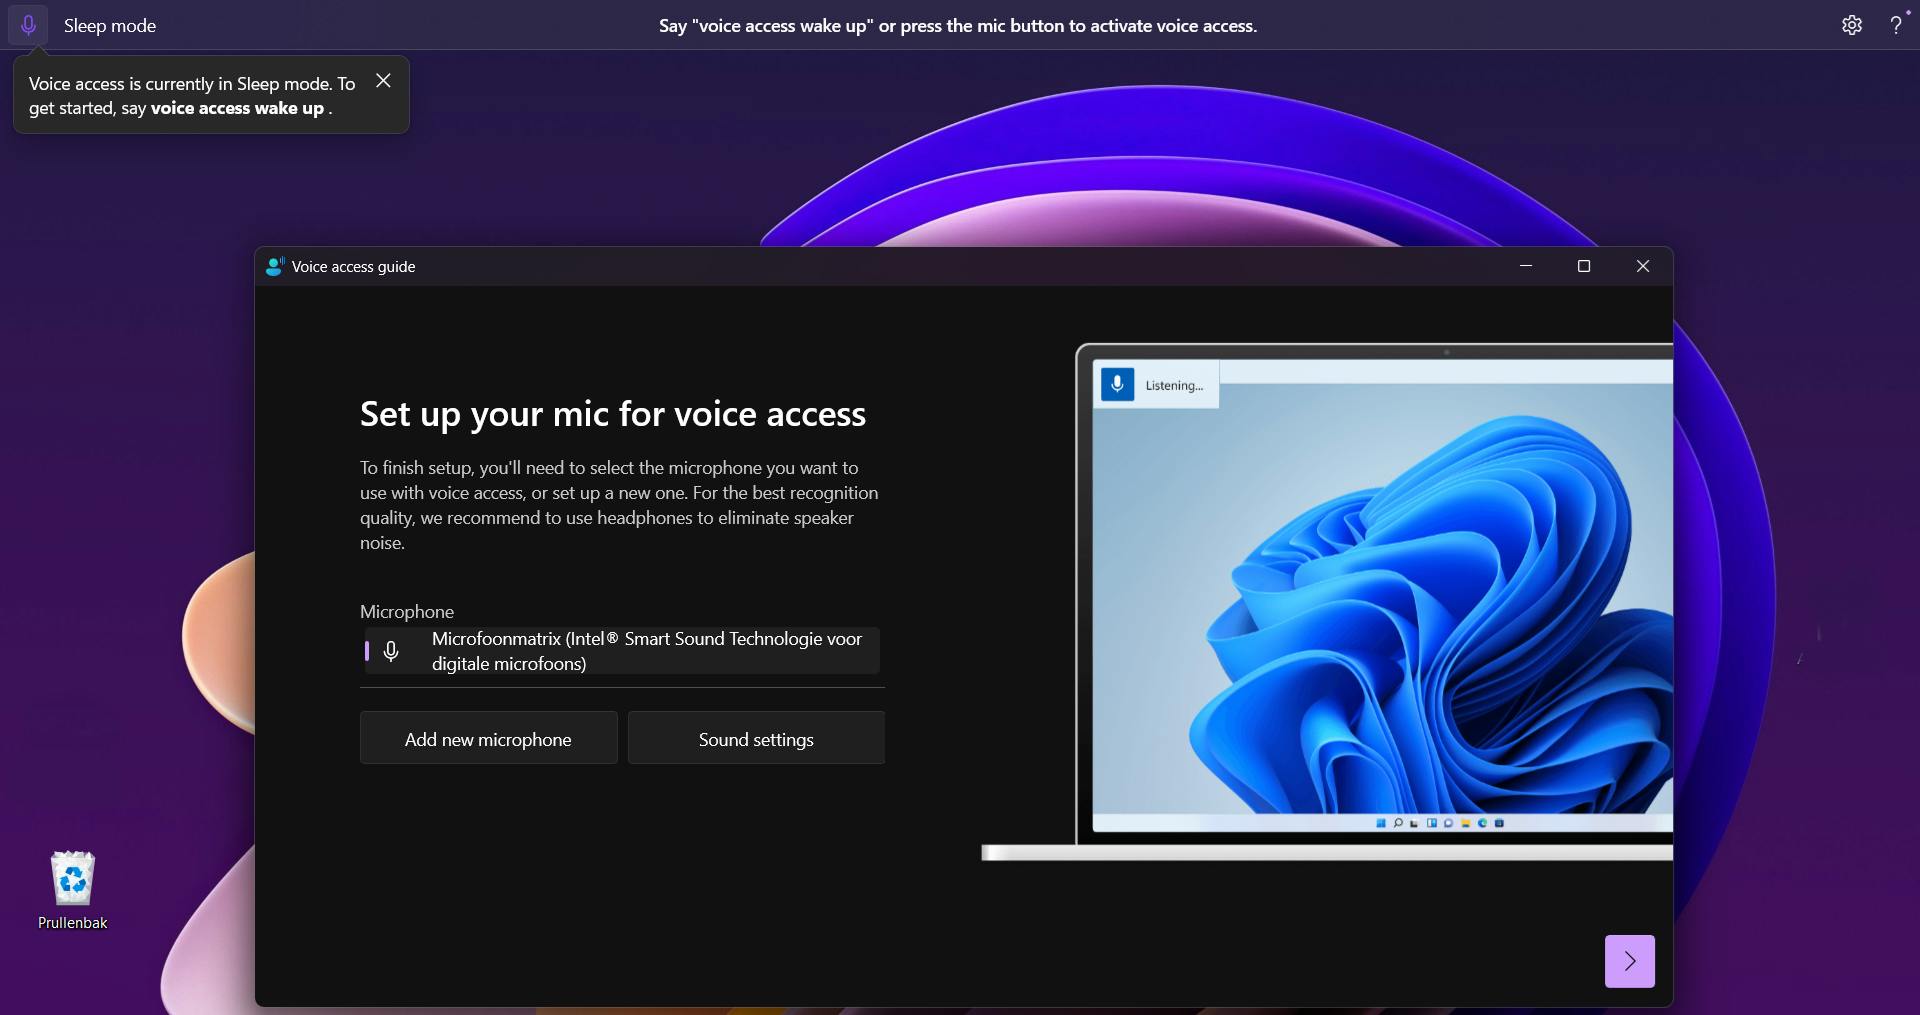Open Sound settings
The image size is (1920, 1015).
[x=756, y=738]
